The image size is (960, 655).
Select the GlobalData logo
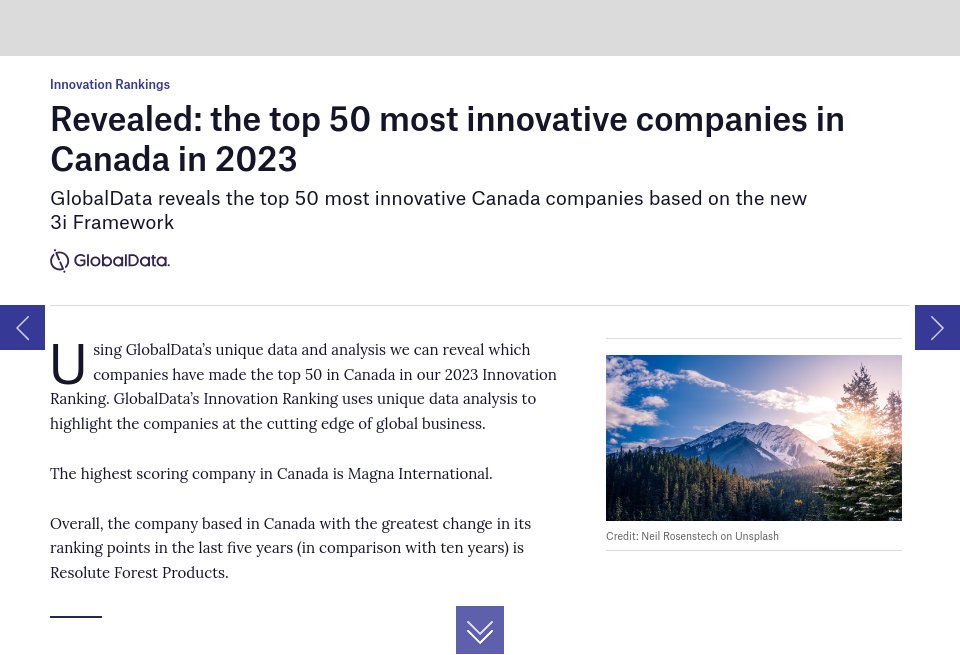[109, 260]
